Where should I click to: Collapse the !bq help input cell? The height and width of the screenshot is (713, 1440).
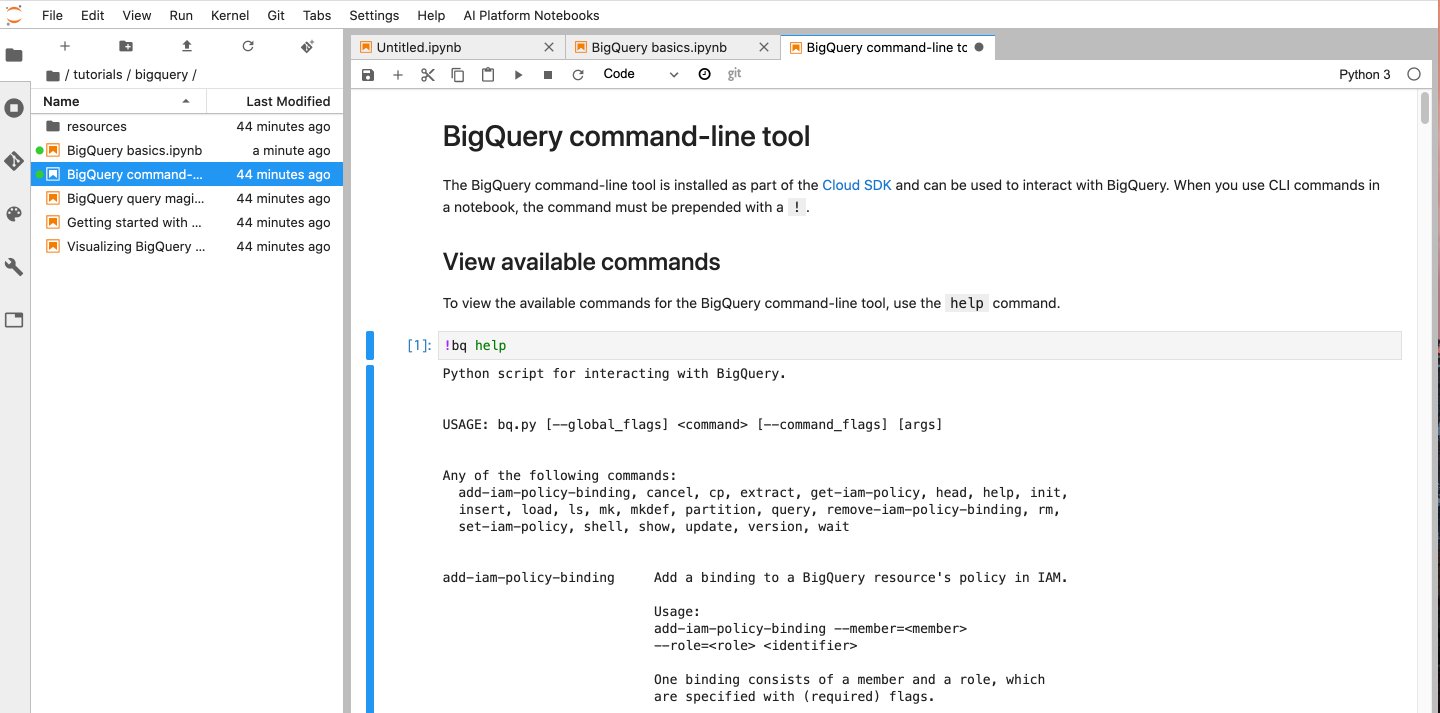(370, 346)
